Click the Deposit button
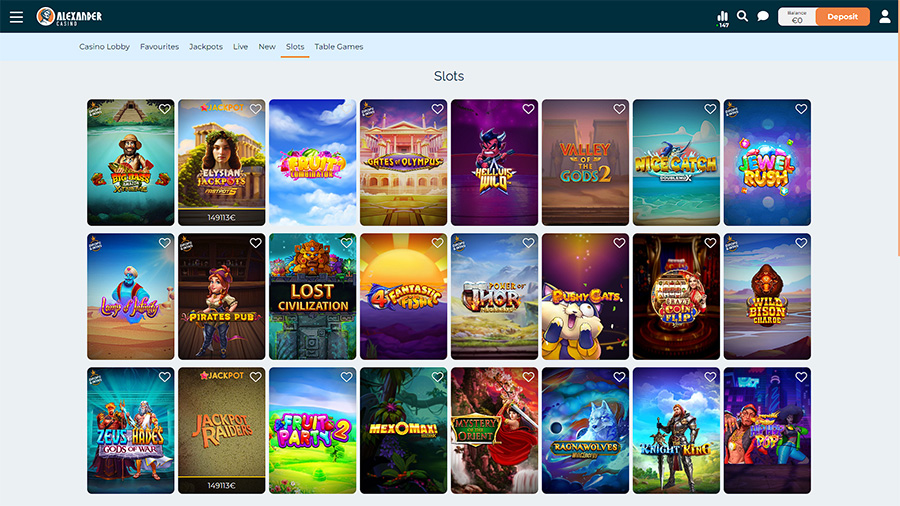This screenshot has height=506, width=900. click(842, 17)
